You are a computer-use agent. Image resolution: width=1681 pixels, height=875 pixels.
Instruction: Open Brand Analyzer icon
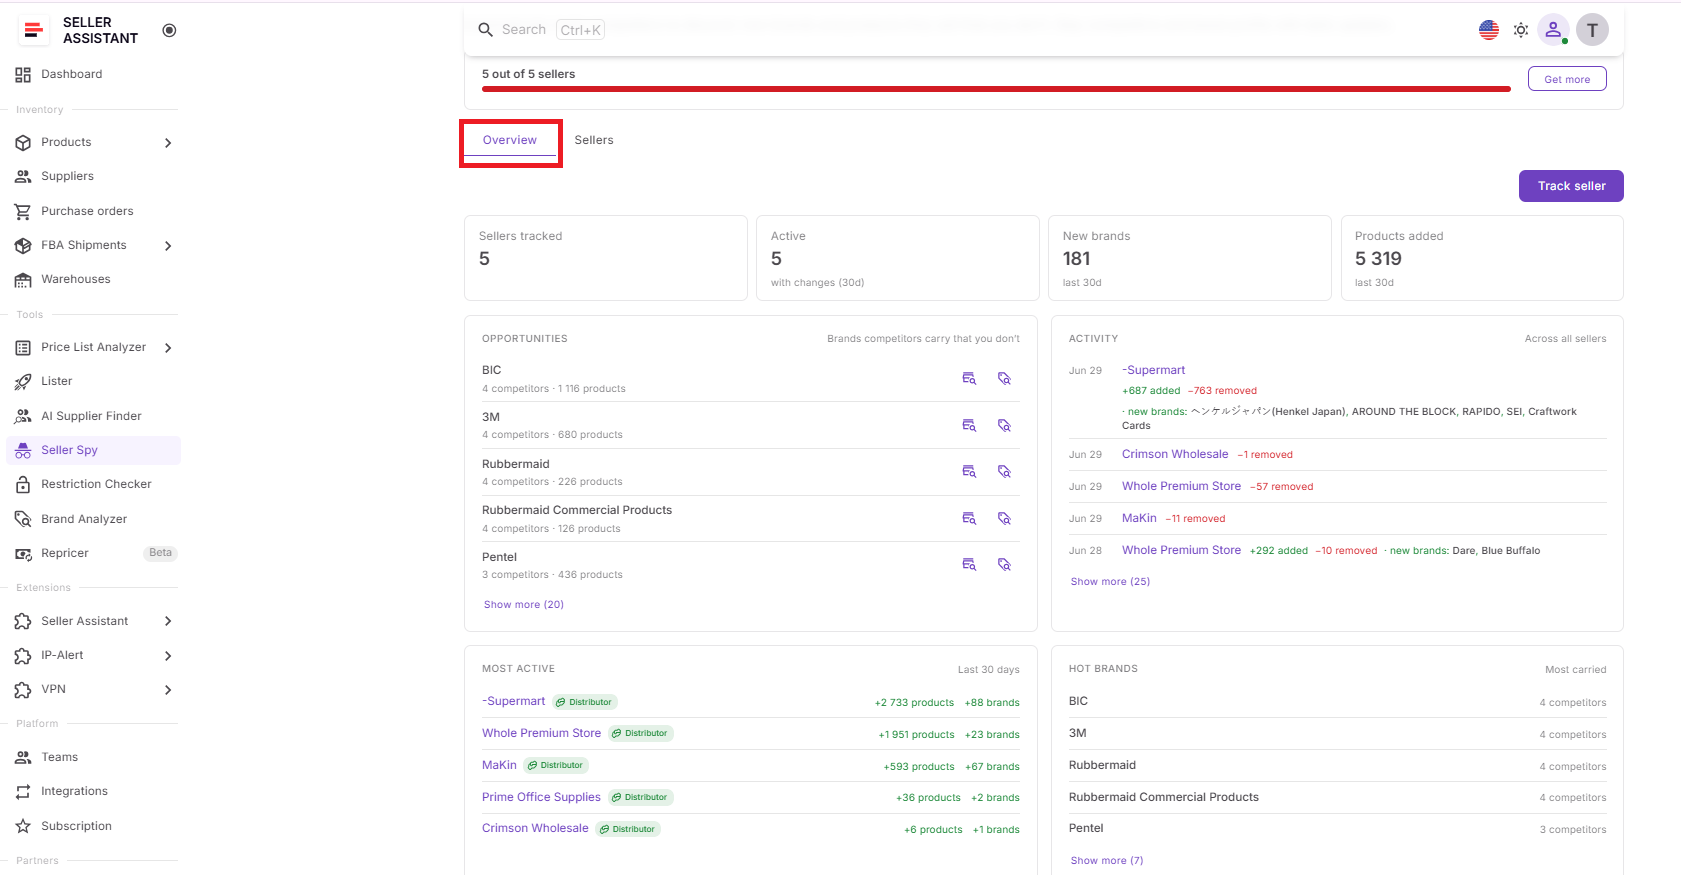[23, 519]
